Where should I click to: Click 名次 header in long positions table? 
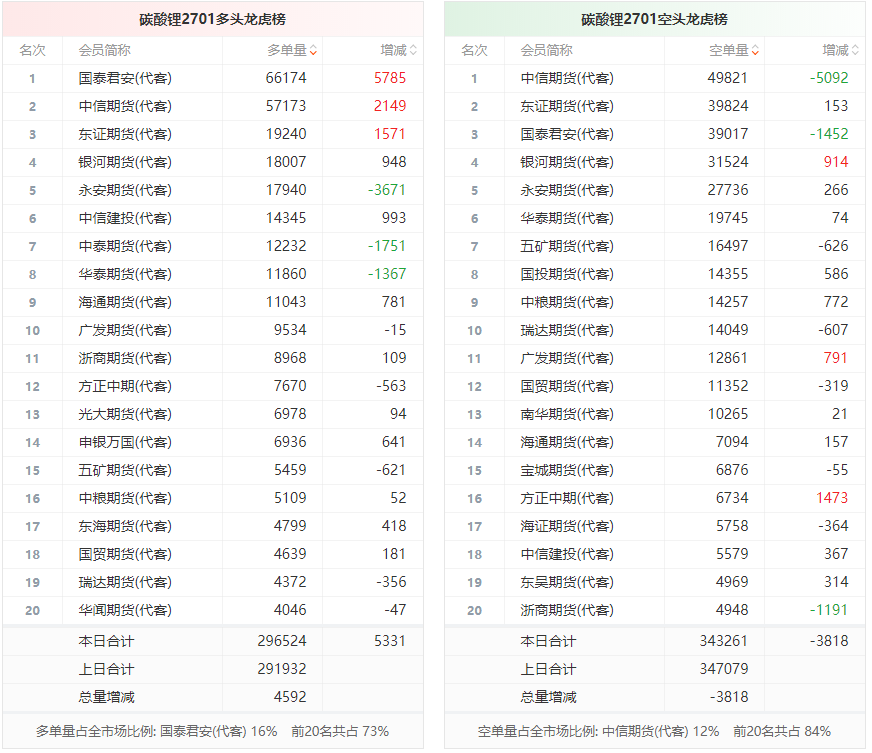(x=32, y=51)
